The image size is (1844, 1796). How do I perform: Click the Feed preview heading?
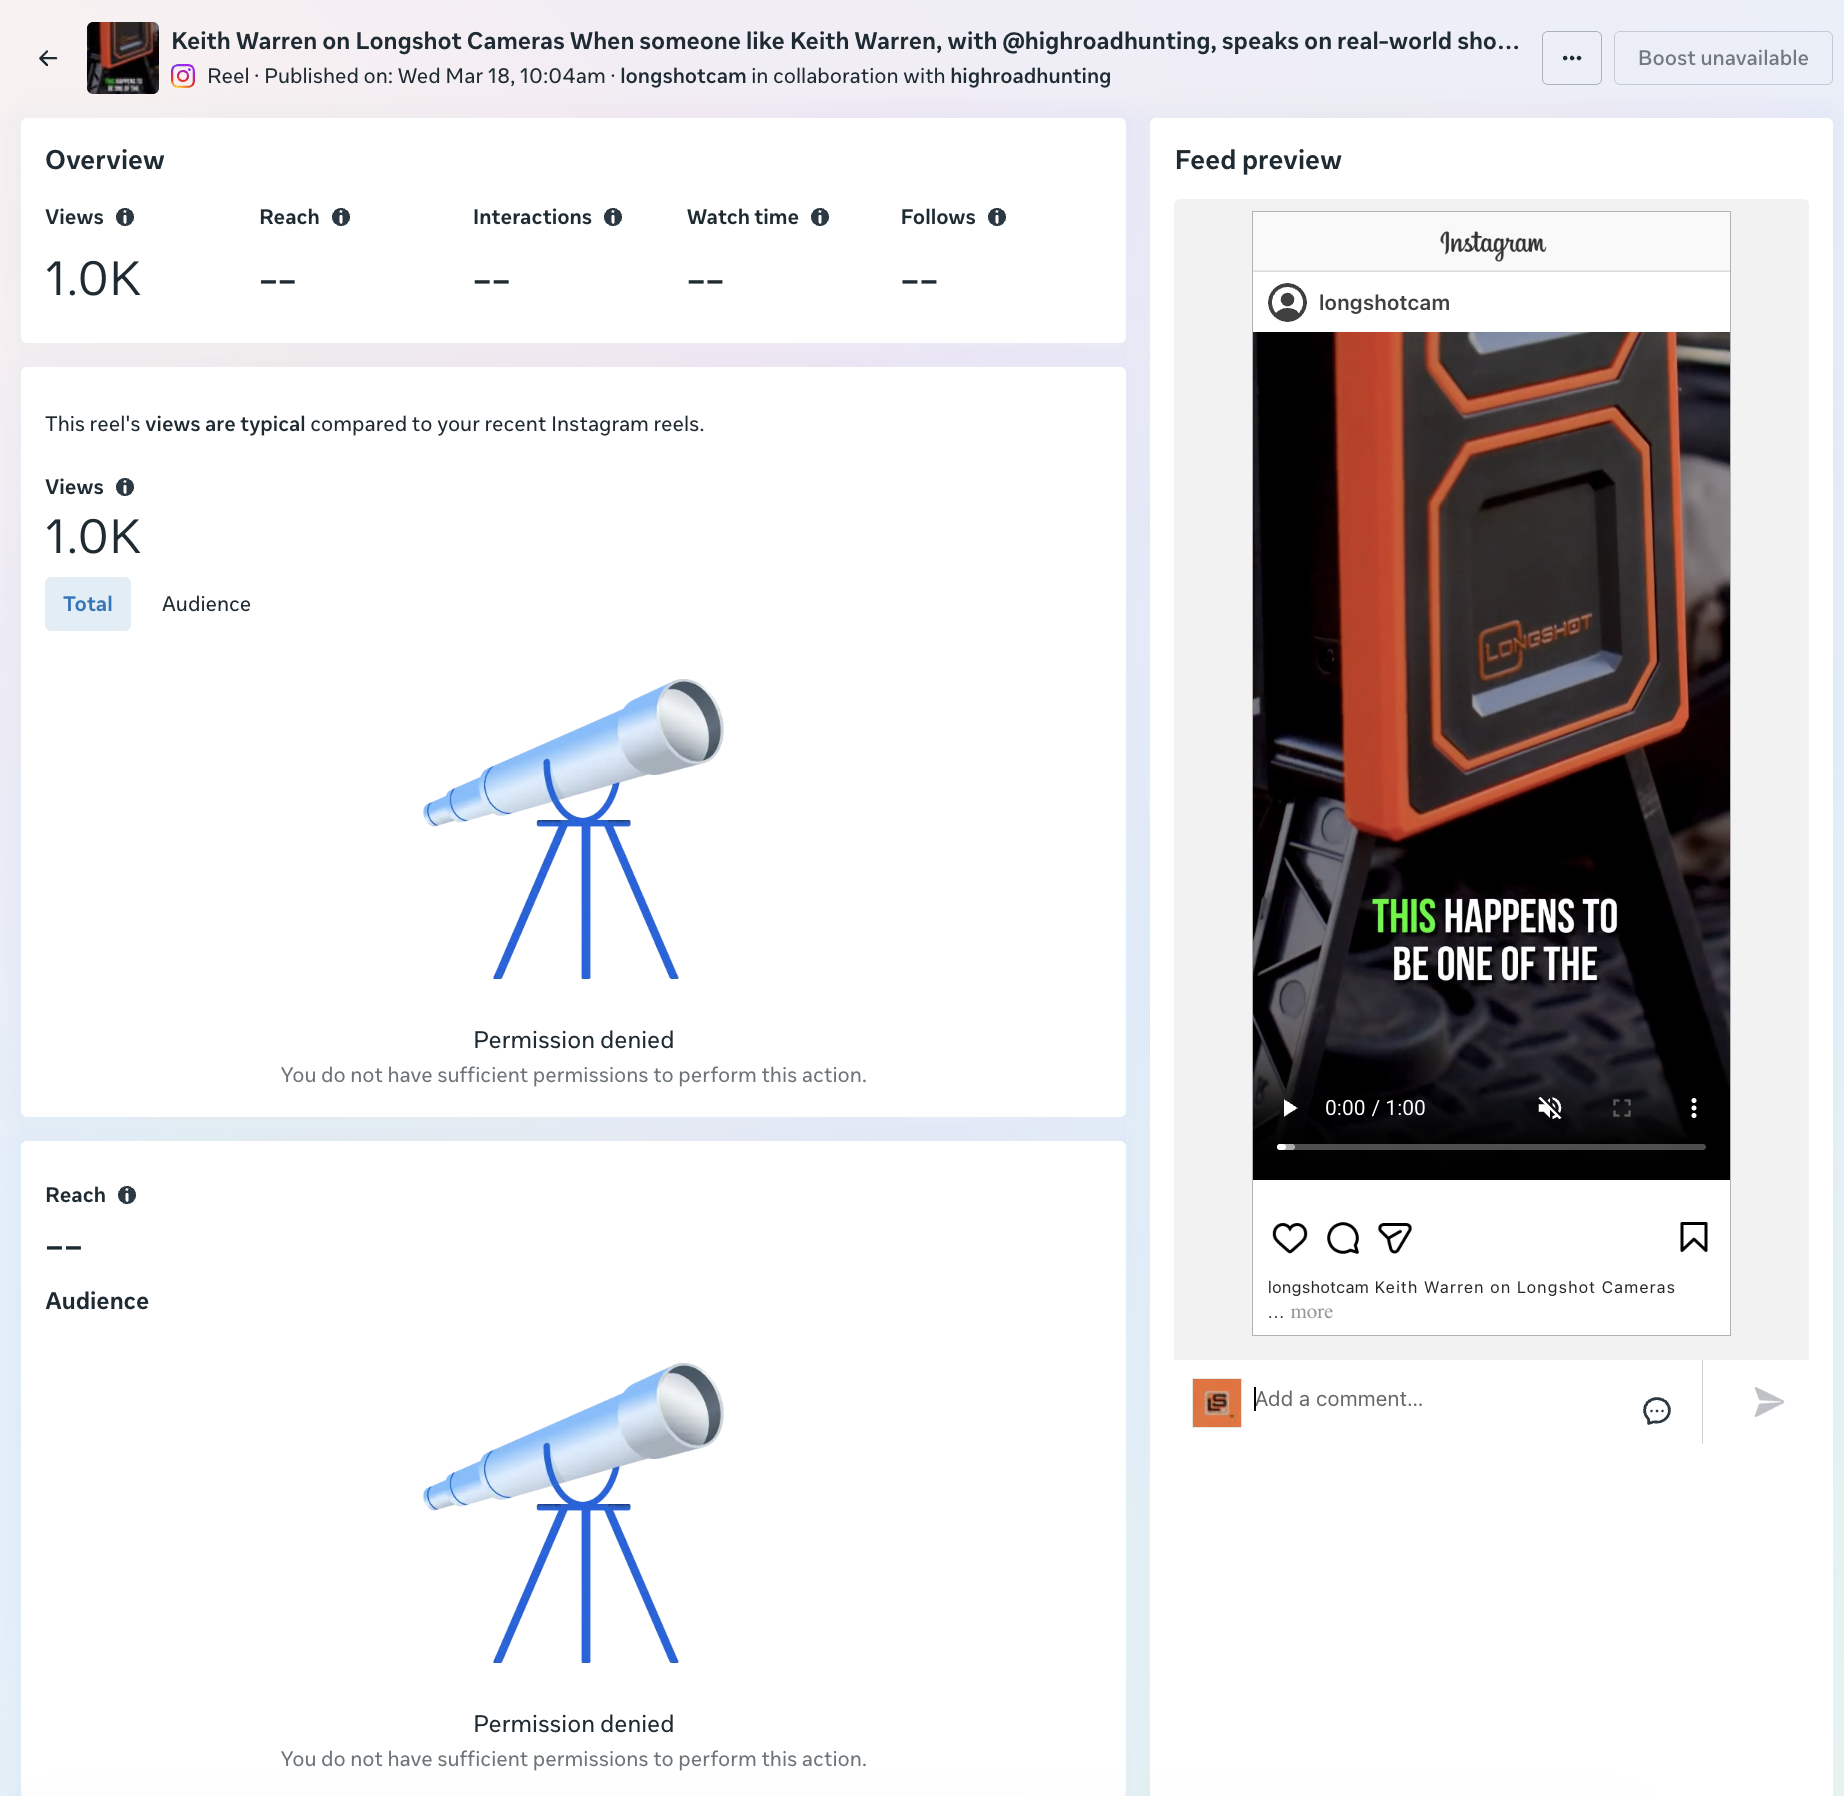point(1258,160)
